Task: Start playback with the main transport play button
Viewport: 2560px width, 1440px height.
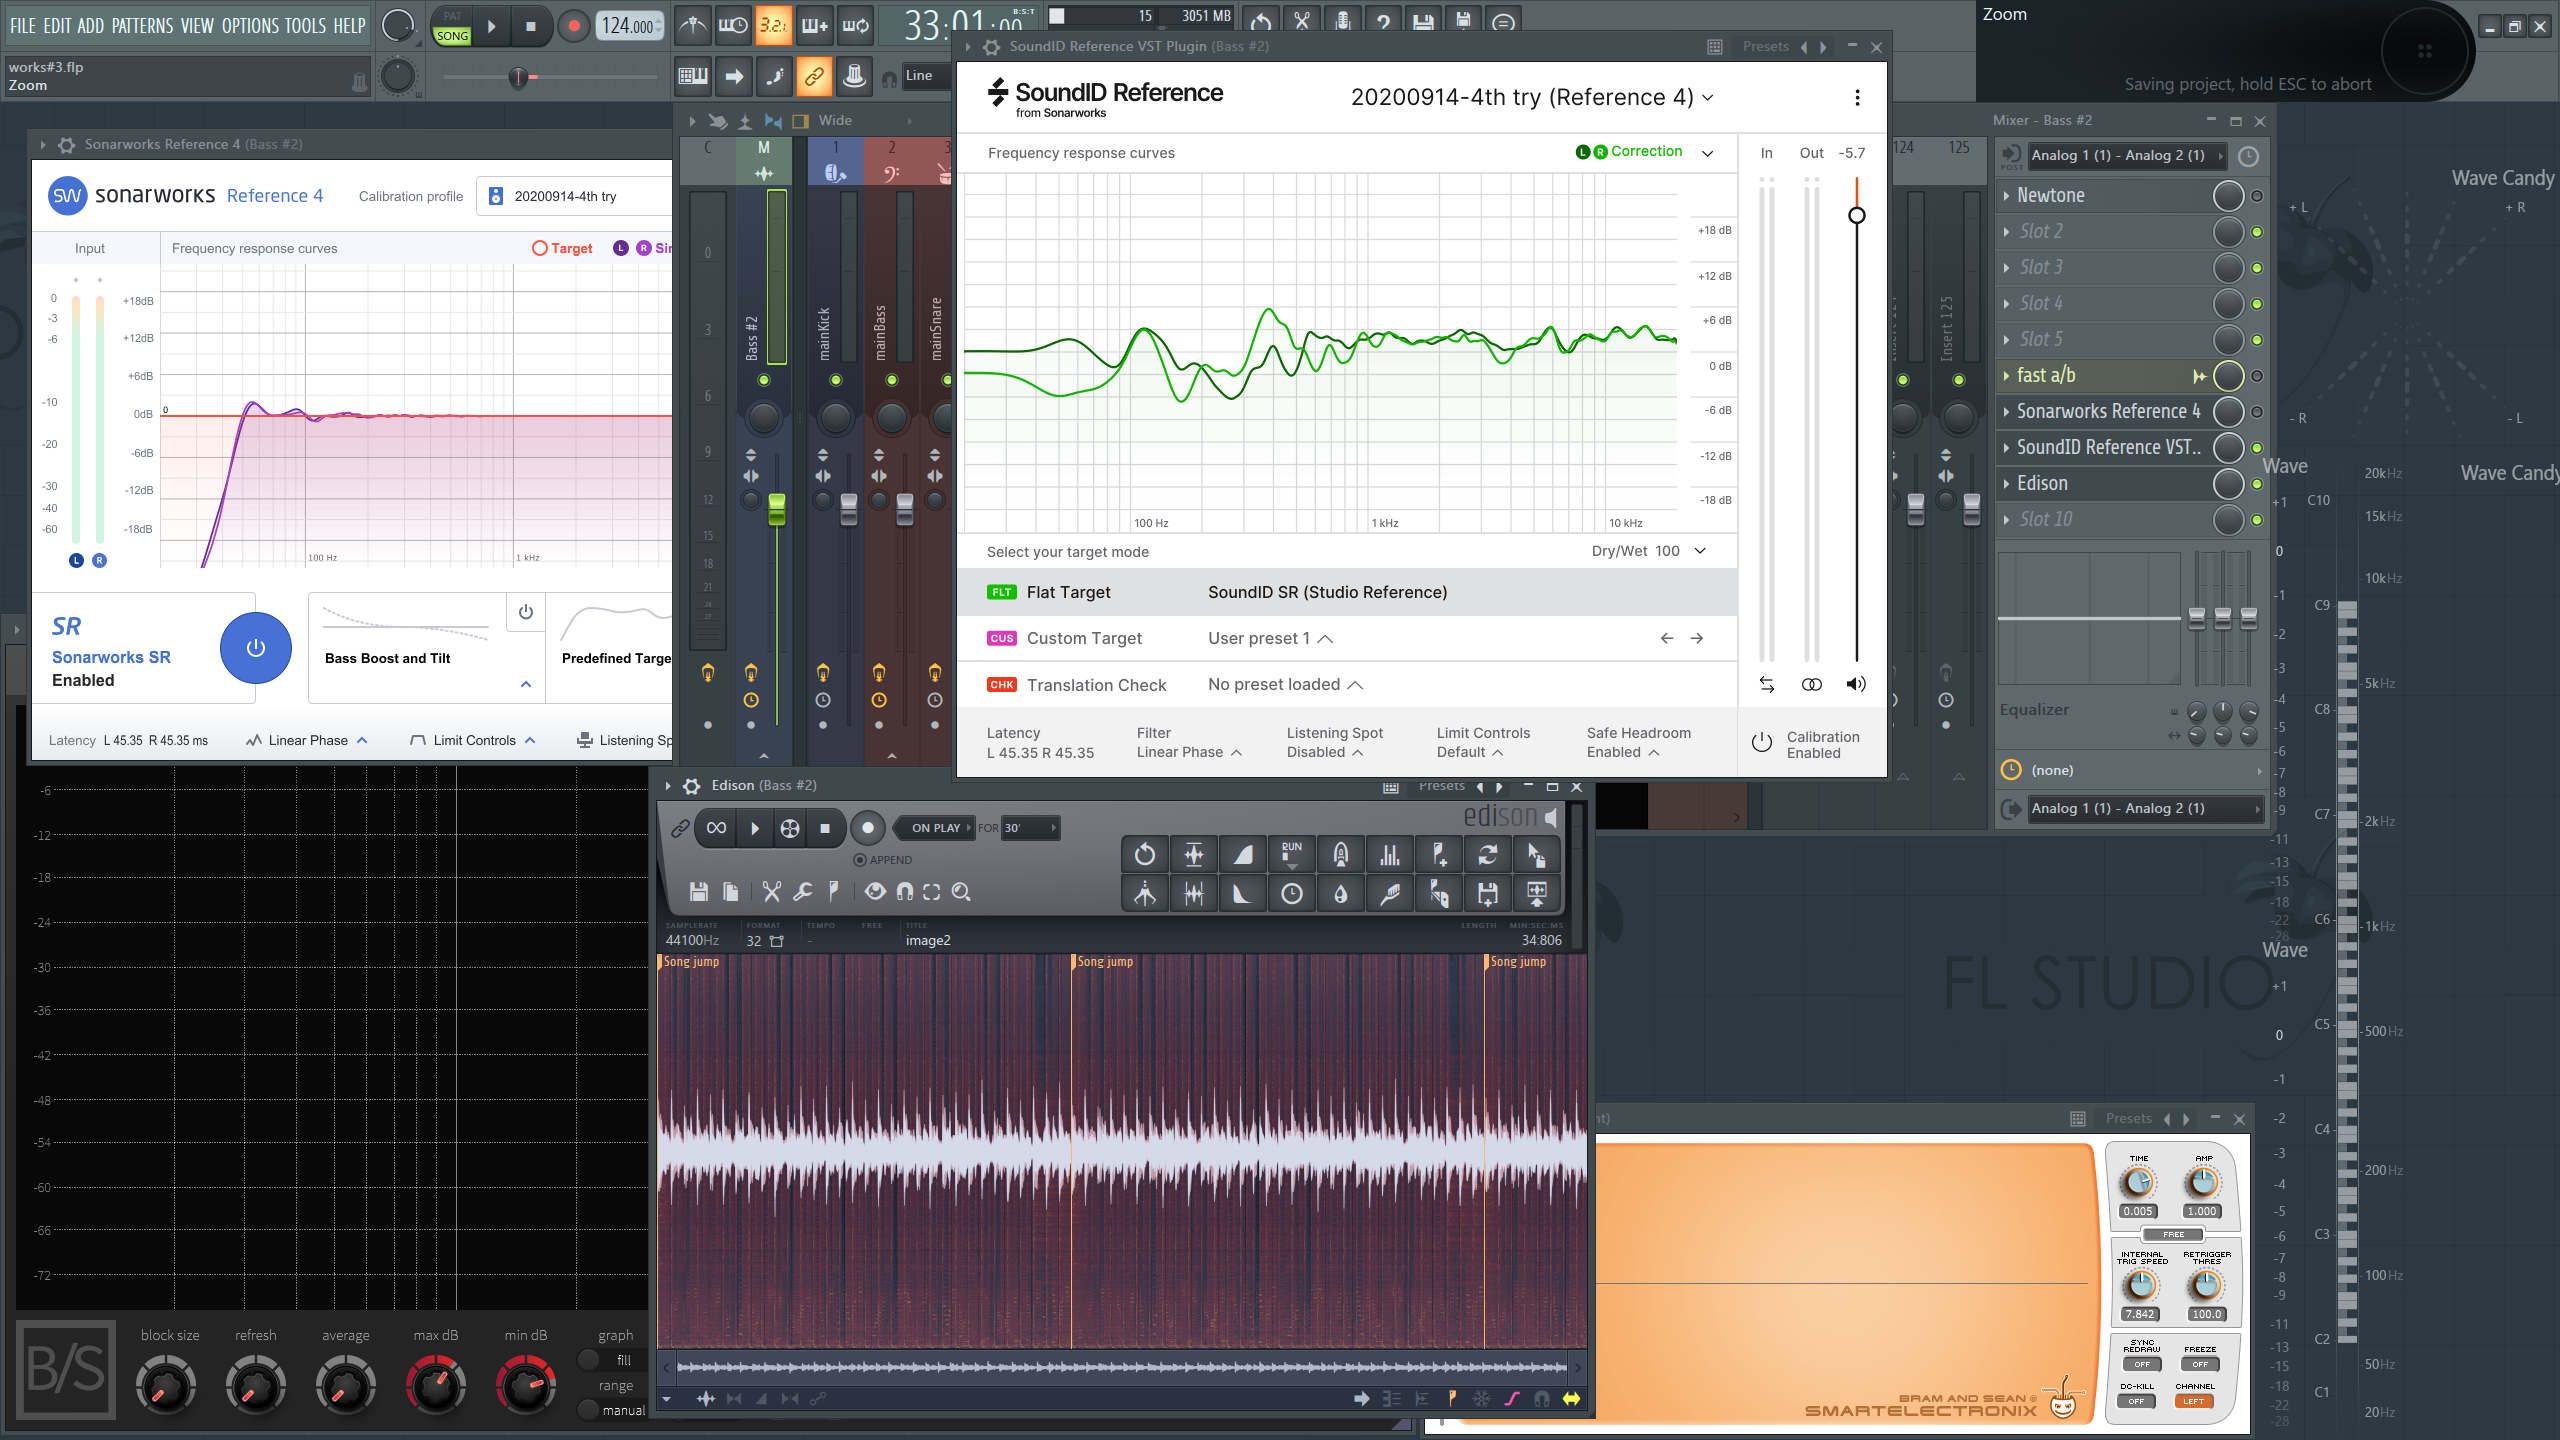Action: click(x=491, y=27)
